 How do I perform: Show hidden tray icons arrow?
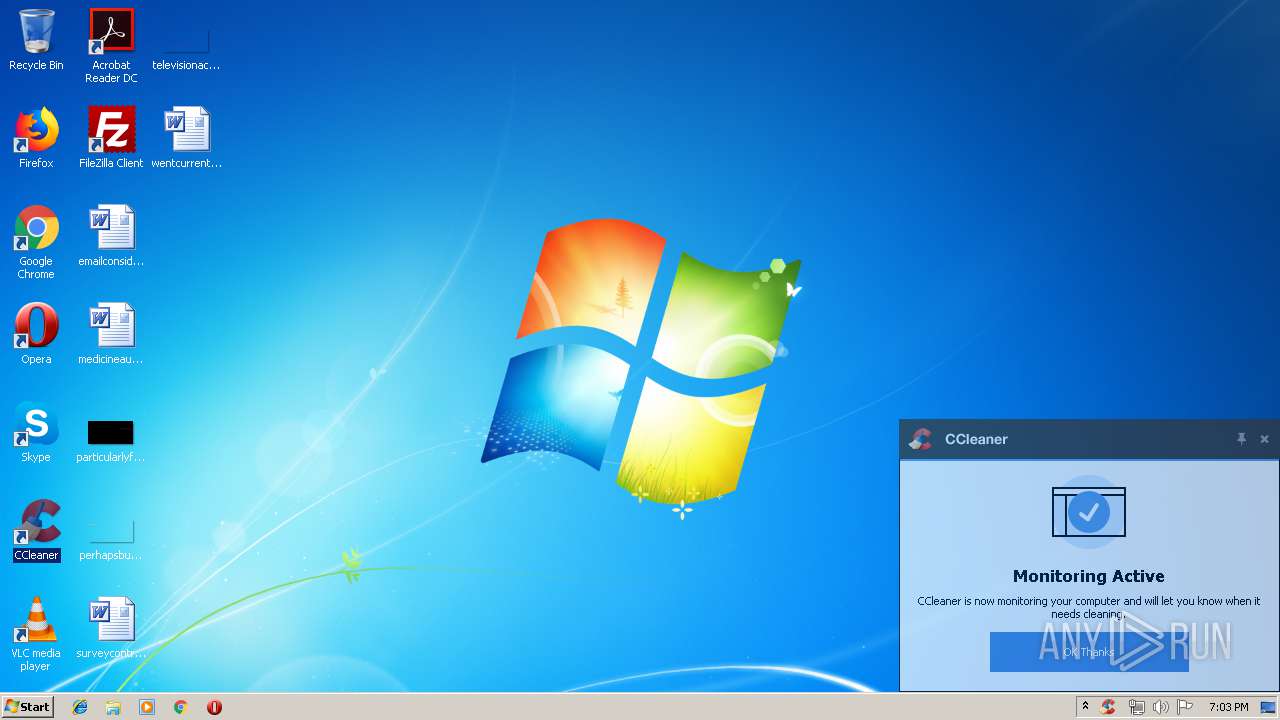(x=1085, y=707)
